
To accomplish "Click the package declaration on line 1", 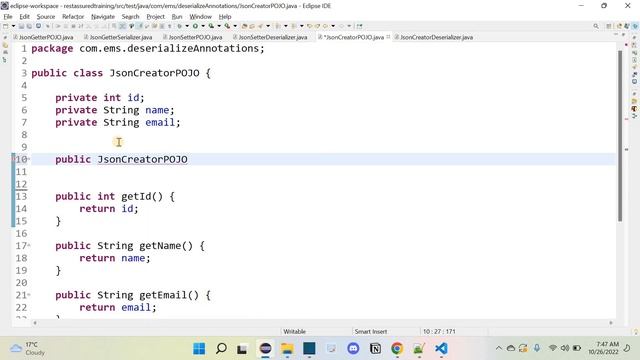I will click(x=148, y=49).
